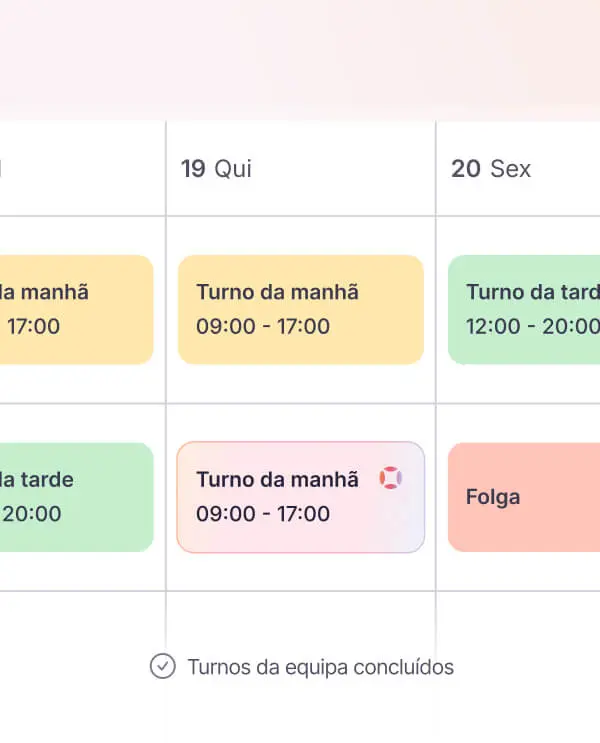Click the Turnos da equipa concluídos status text
The width and height of the screenshot is (600, 743).
(320, 667)
